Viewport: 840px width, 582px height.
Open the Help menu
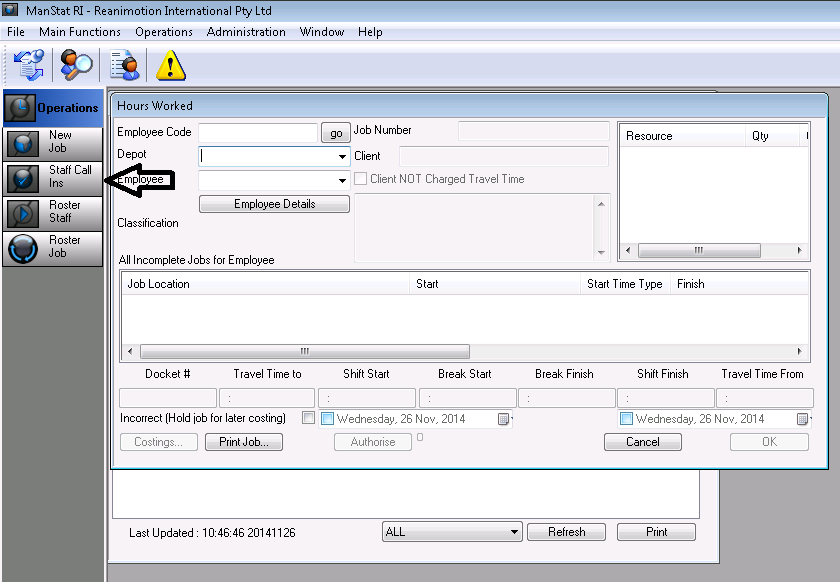point(370,32)
